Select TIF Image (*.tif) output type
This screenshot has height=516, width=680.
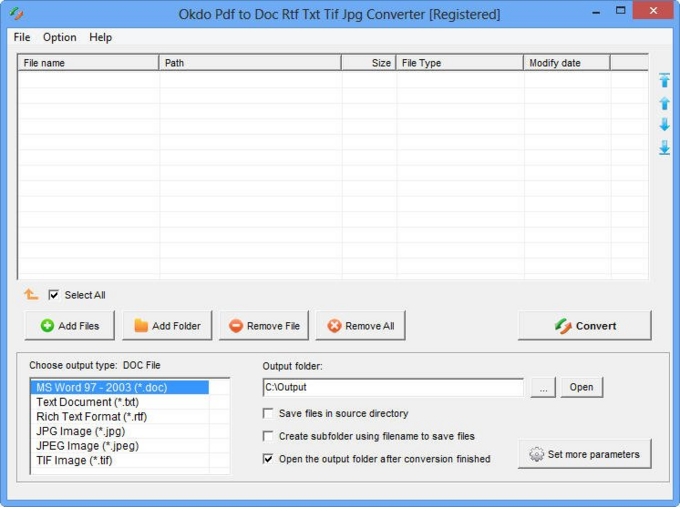click(119, 460)
